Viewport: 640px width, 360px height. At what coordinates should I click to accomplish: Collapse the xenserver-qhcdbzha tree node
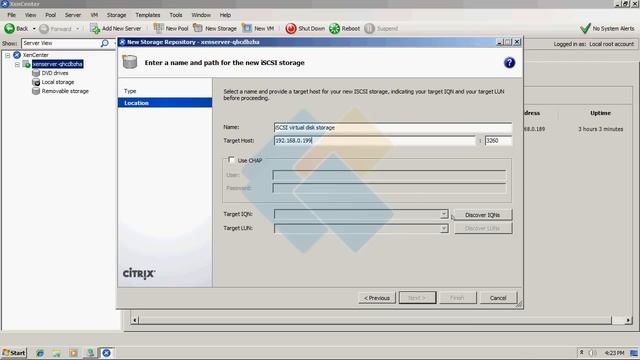point(17,64)
